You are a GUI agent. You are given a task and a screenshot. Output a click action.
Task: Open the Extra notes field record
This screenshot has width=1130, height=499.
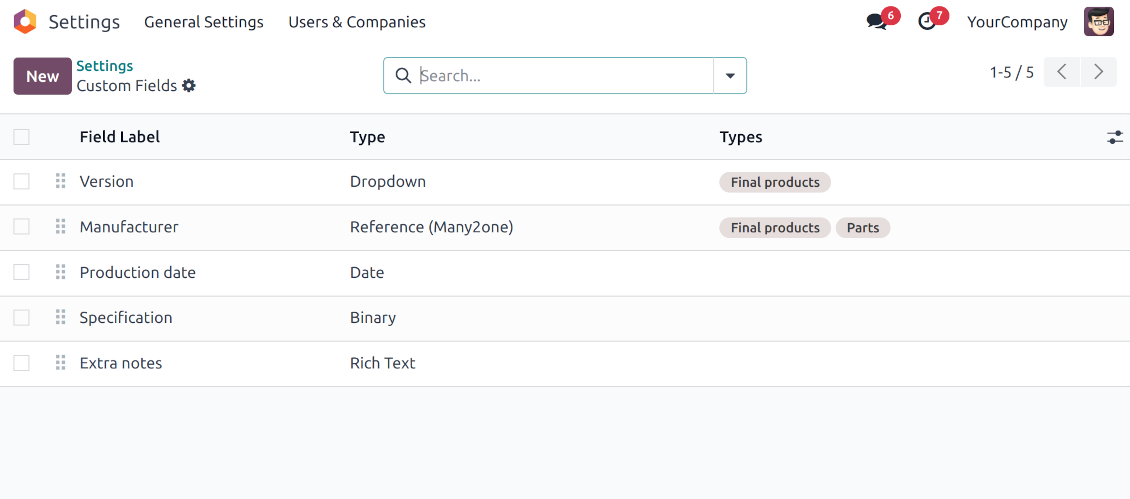[x=121, y=363]
